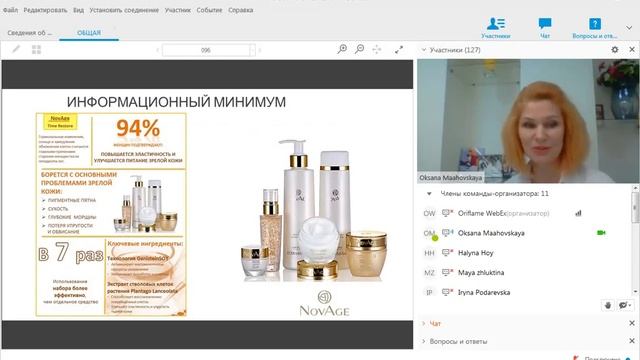Viewport: 640px width, 360px height.
Task: Open the slide number dropdown arrow
Action: click(252, 50)
